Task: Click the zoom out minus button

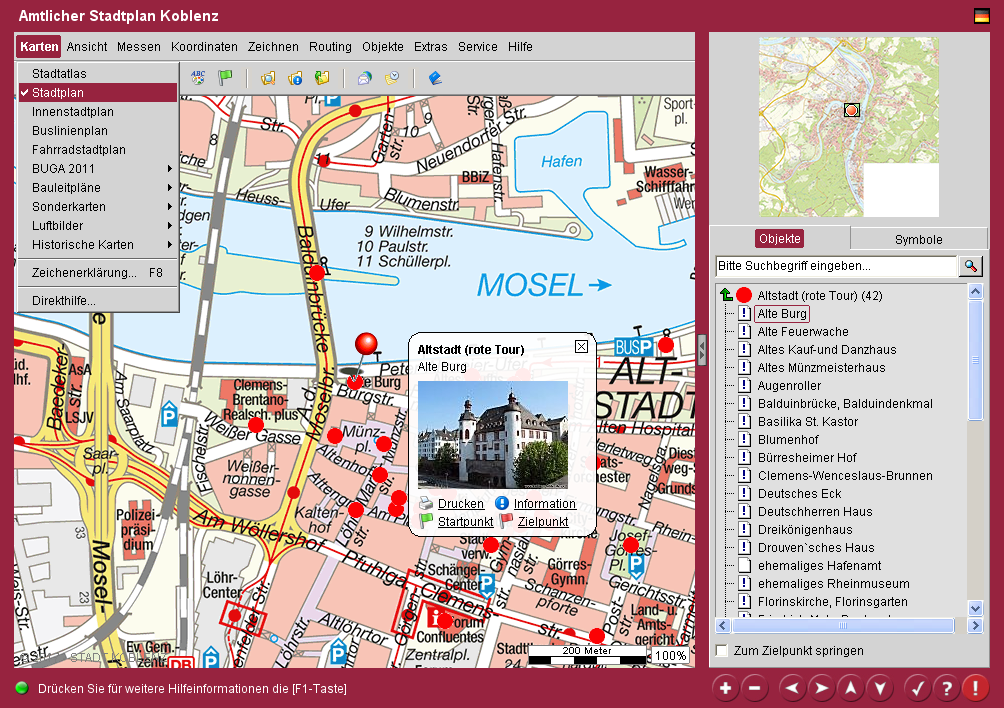Action: point(755,688)
